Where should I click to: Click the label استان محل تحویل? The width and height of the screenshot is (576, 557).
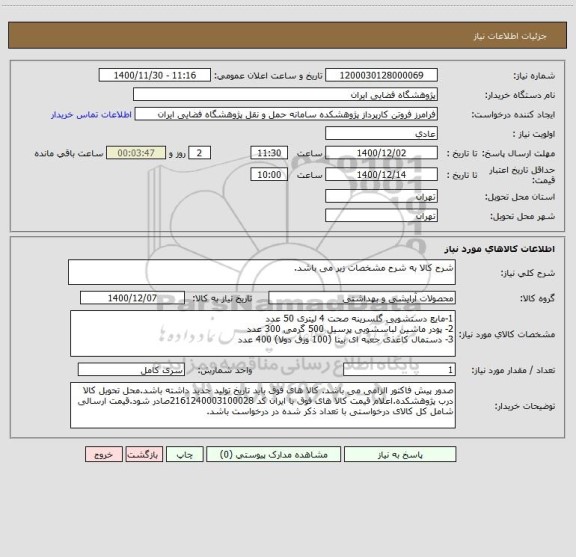point(520,197)
